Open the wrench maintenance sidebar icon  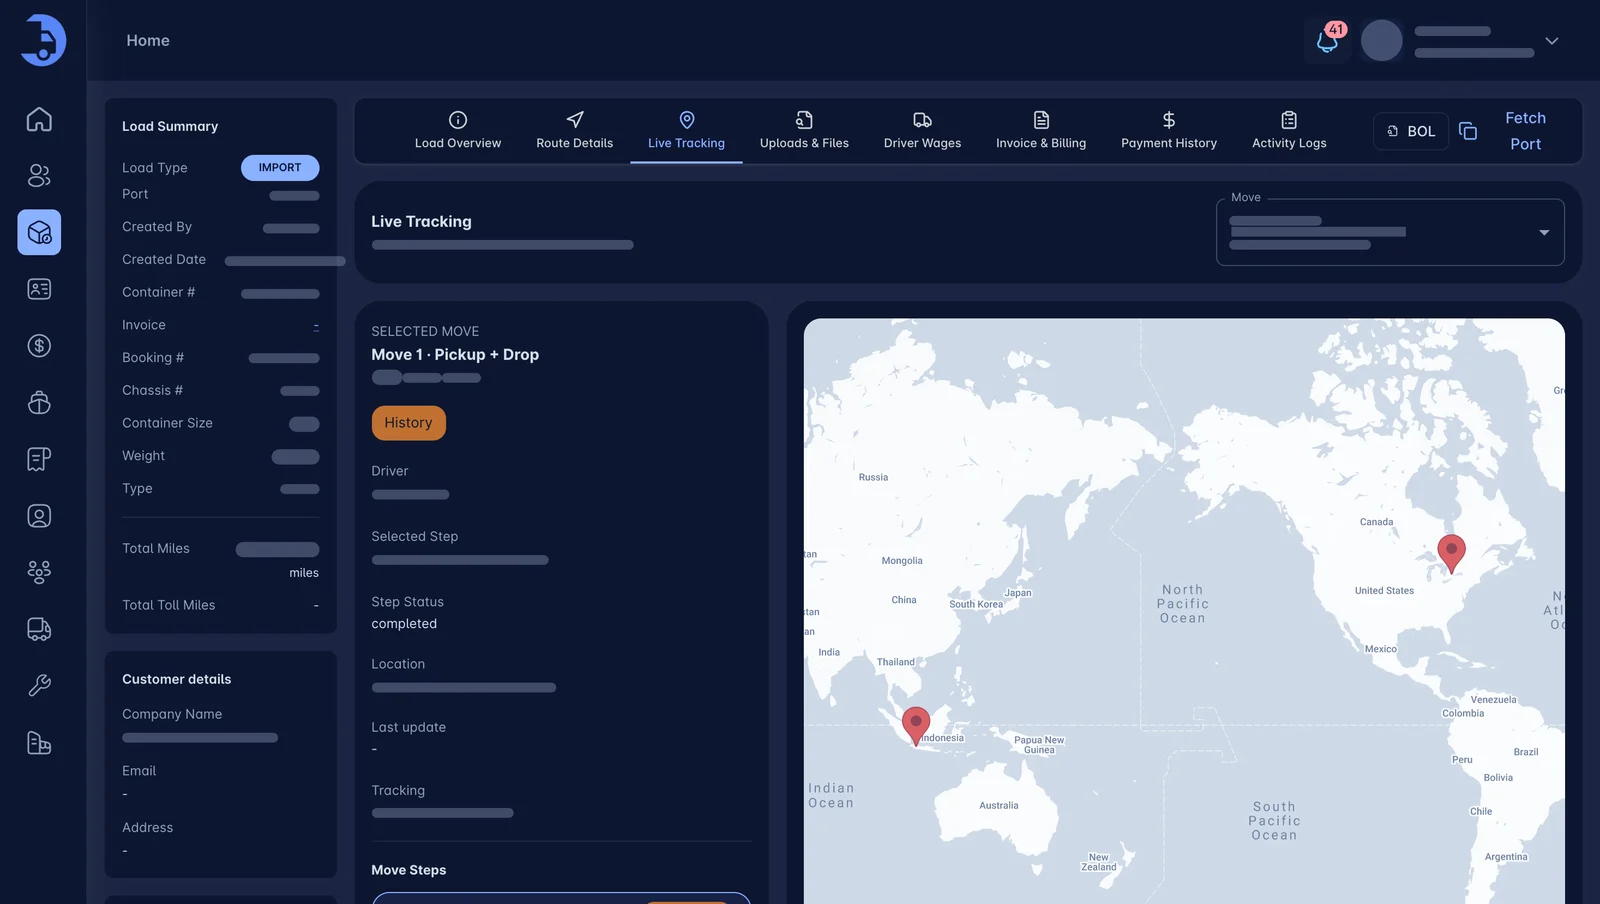click(39, 686)
